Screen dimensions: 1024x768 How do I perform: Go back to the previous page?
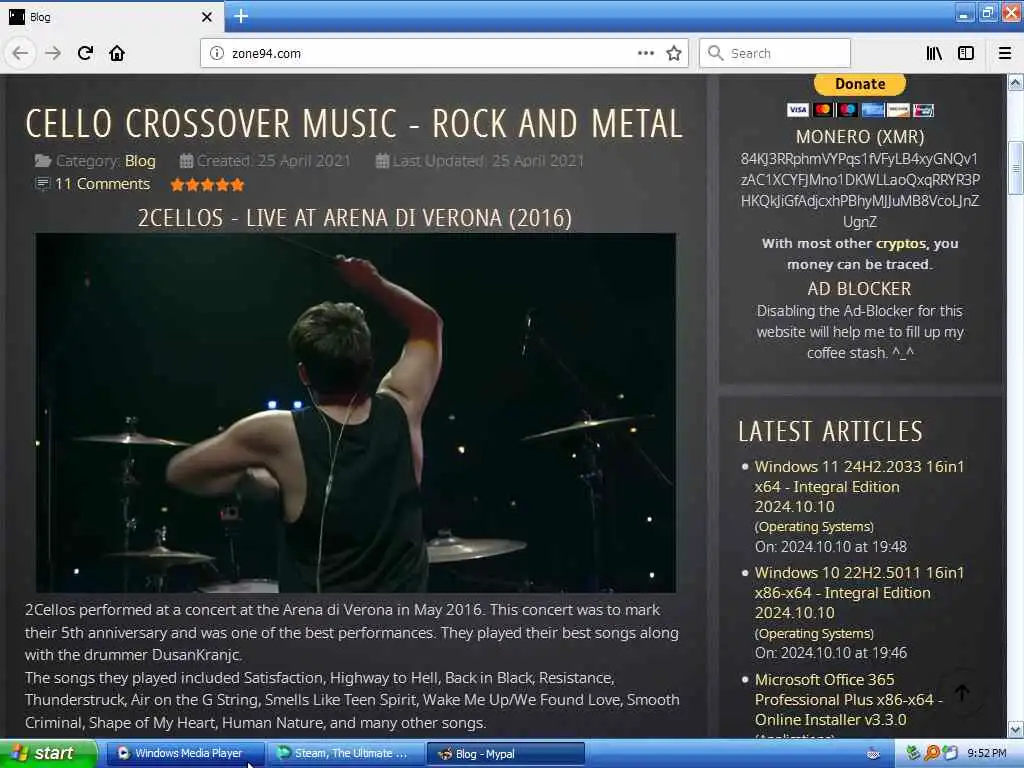click(20, 53)
